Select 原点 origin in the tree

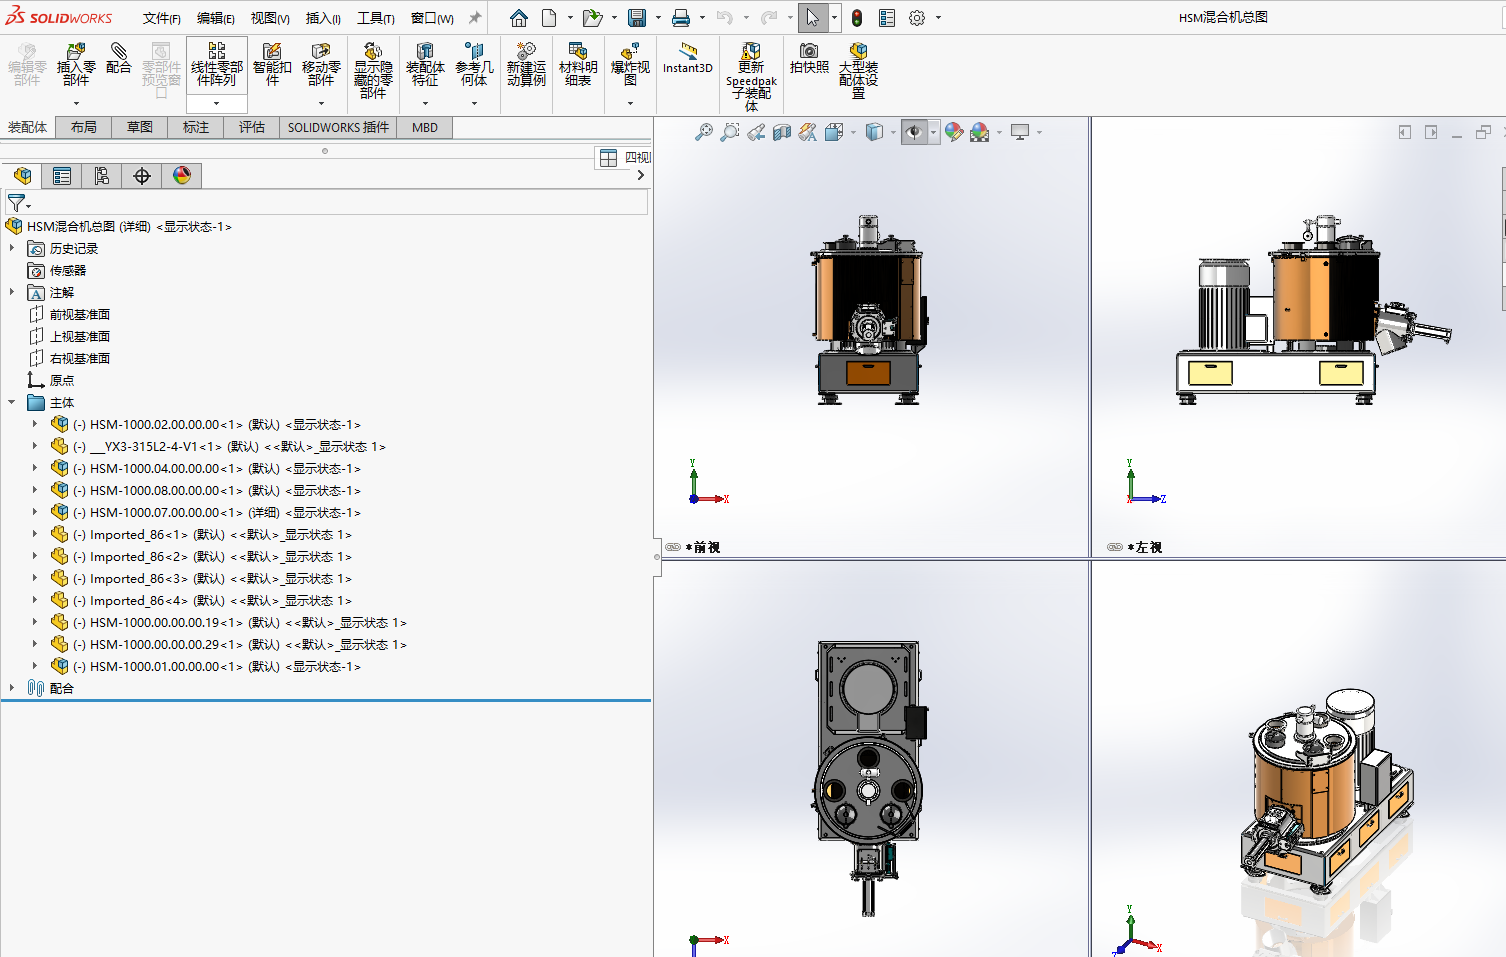click(x=62, y=380)
